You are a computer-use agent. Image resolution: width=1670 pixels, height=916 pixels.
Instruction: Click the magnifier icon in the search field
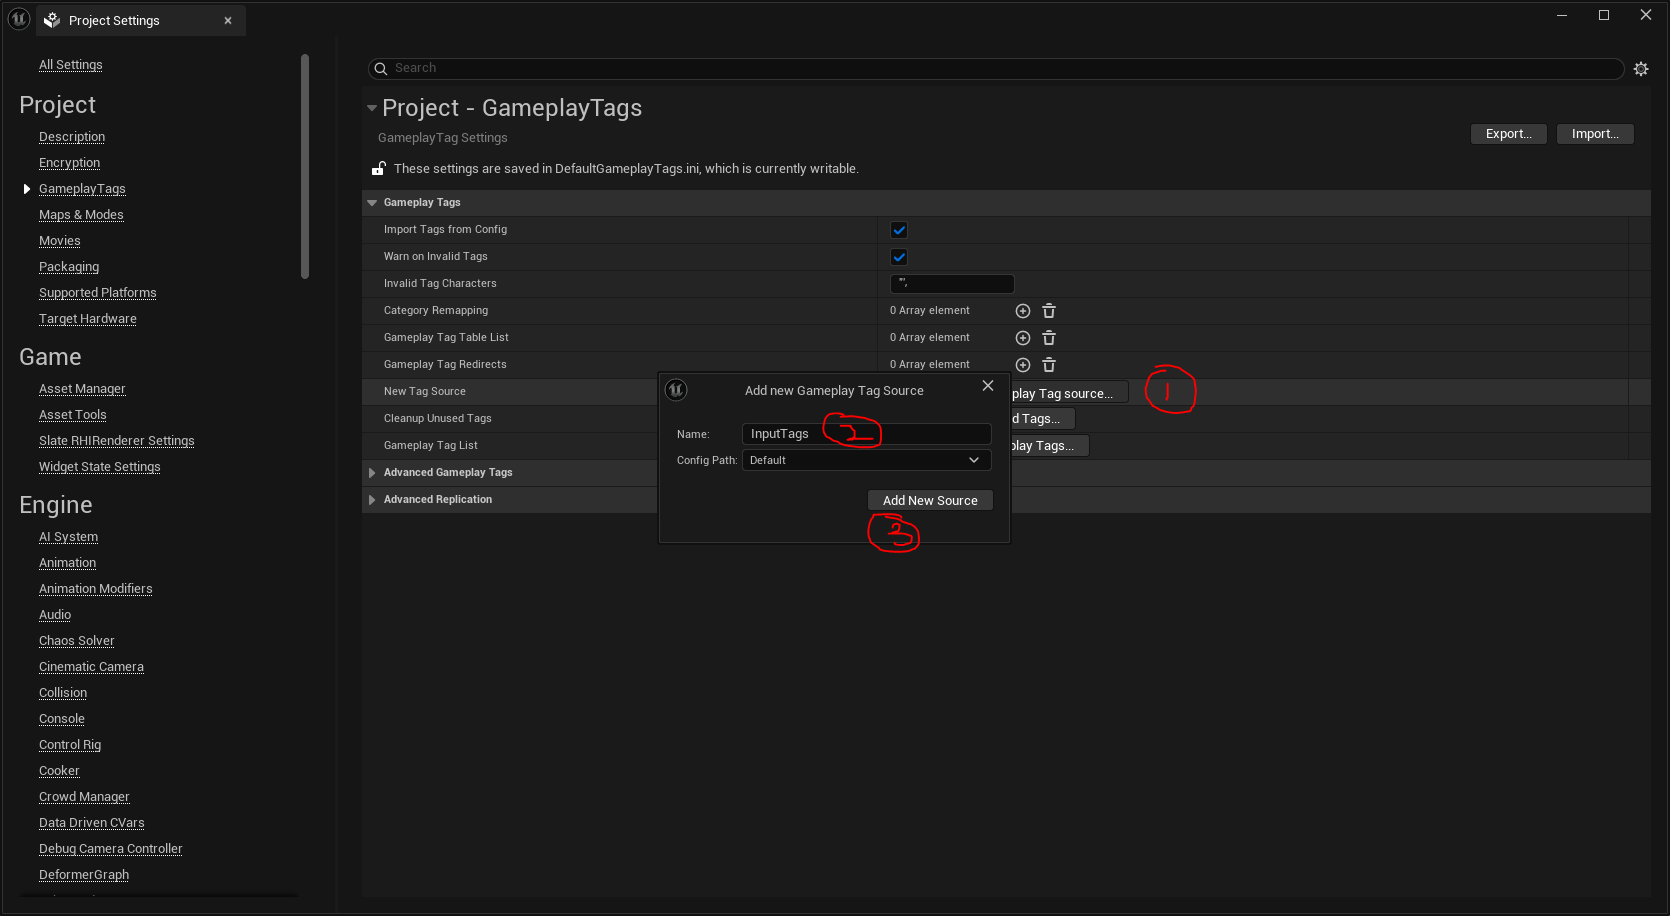click(x=381, y=68)
